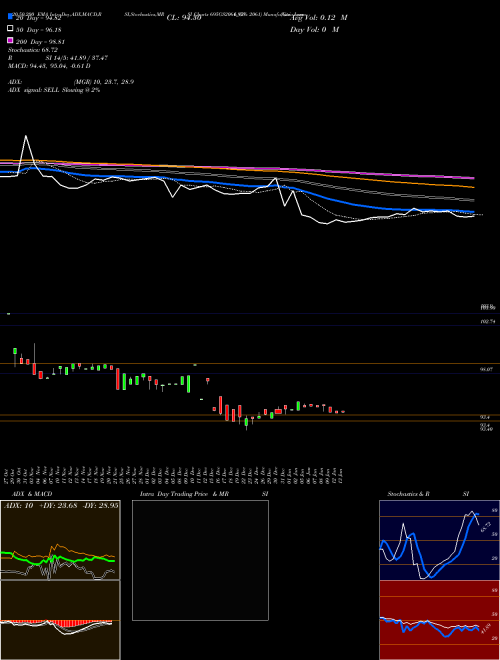The height and width of the screenshot is (660, 500).
Task: Click the 'MACD: 94.43, 95.04, -0.61 D' readout
Action: [x=49, y=66]
